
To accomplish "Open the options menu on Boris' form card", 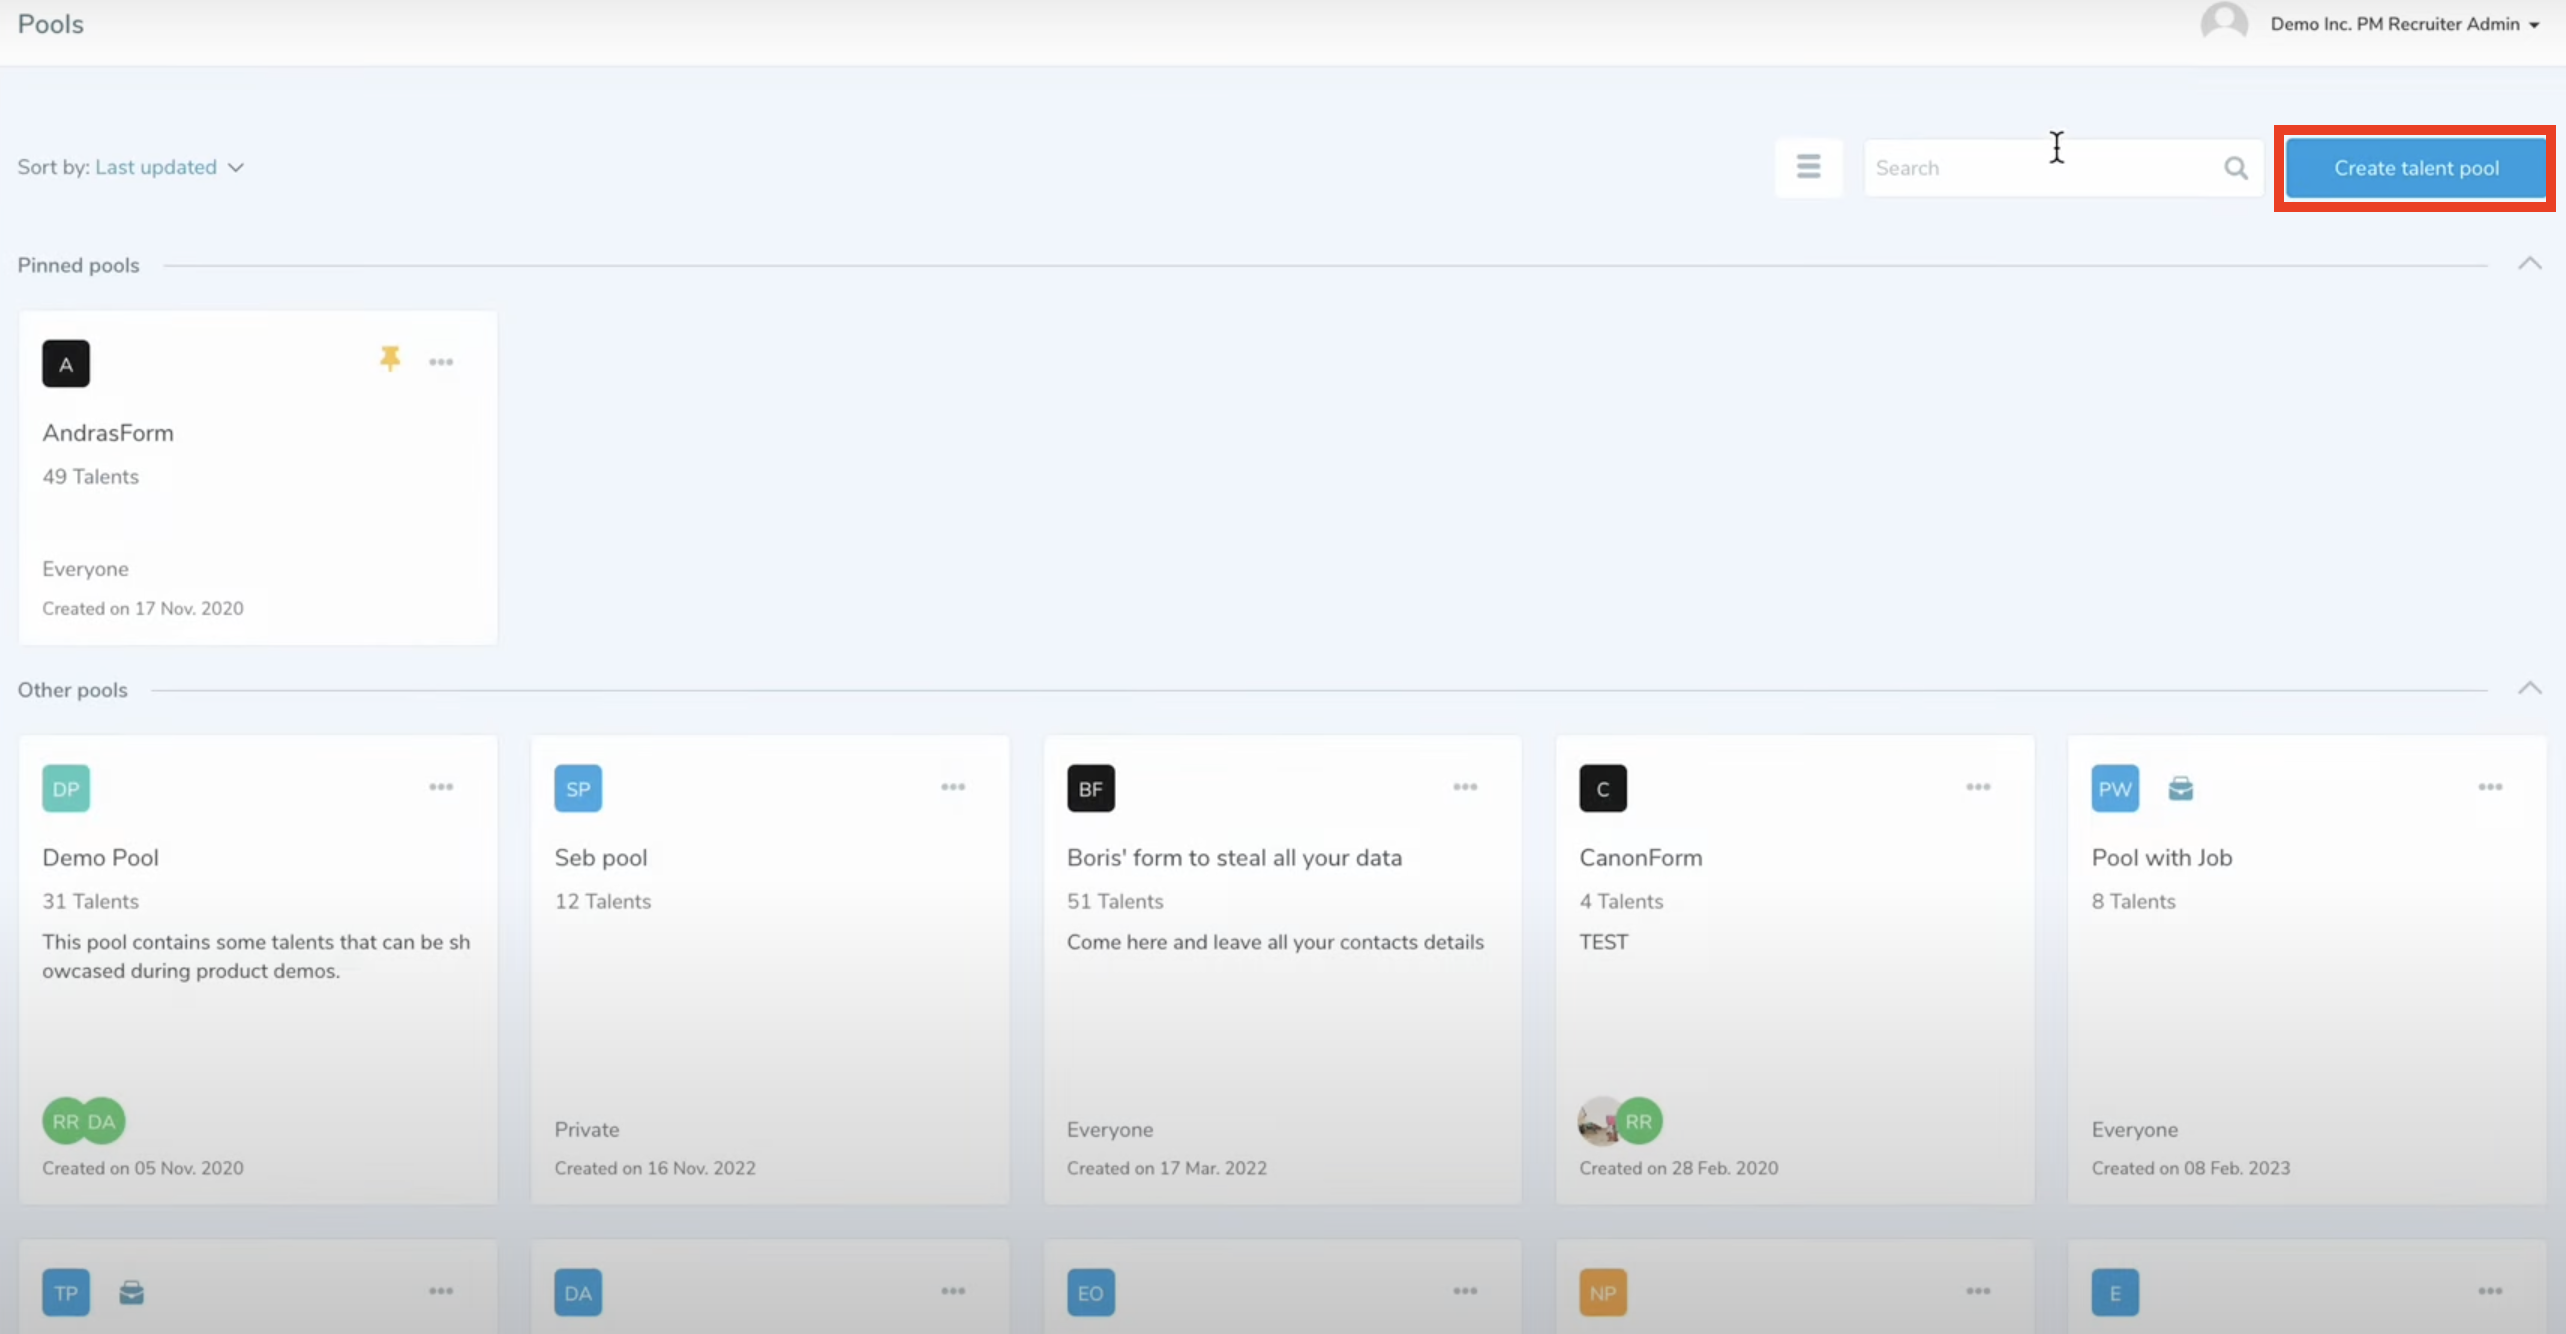I will pos(1465,787).
